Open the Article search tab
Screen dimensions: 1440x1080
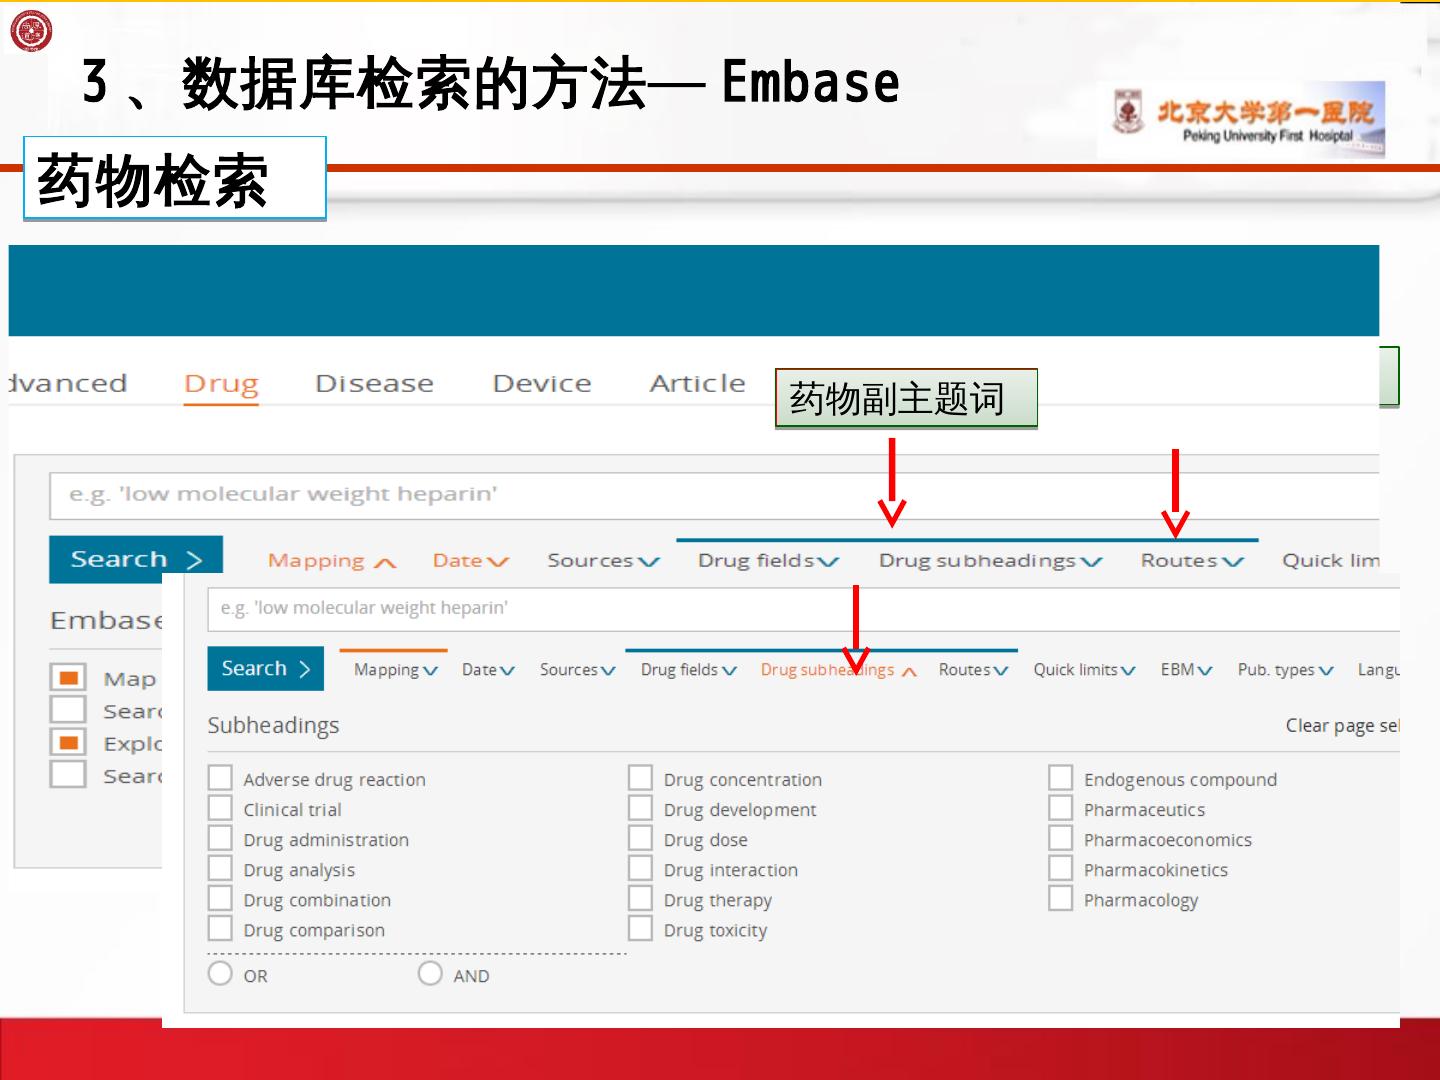click(x=697, y=383)
